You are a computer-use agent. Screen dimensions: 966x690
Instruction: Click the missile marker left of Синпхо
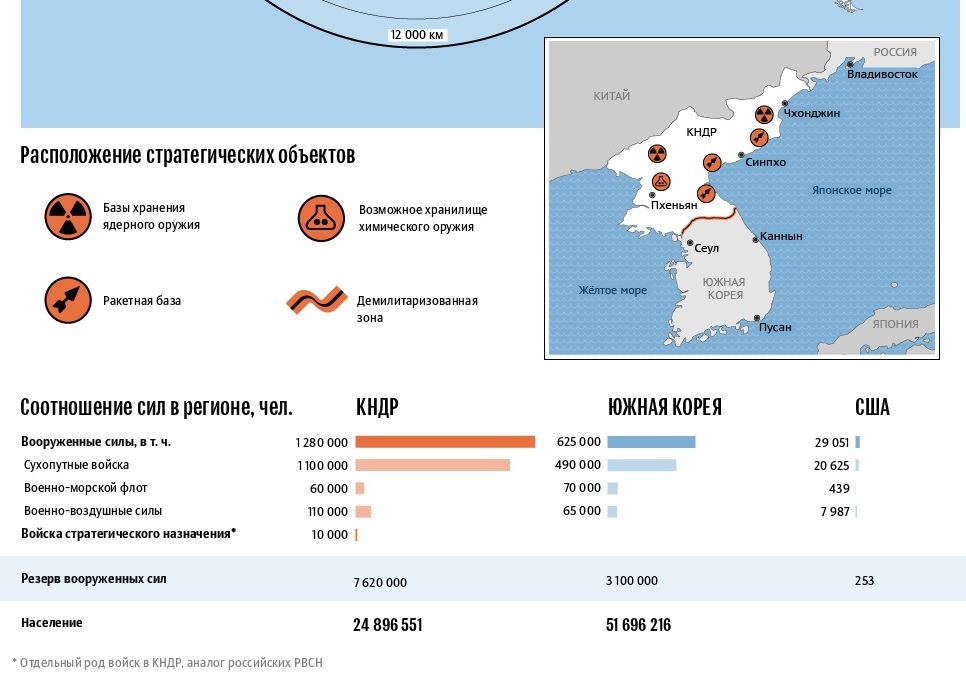click(711, 162)
